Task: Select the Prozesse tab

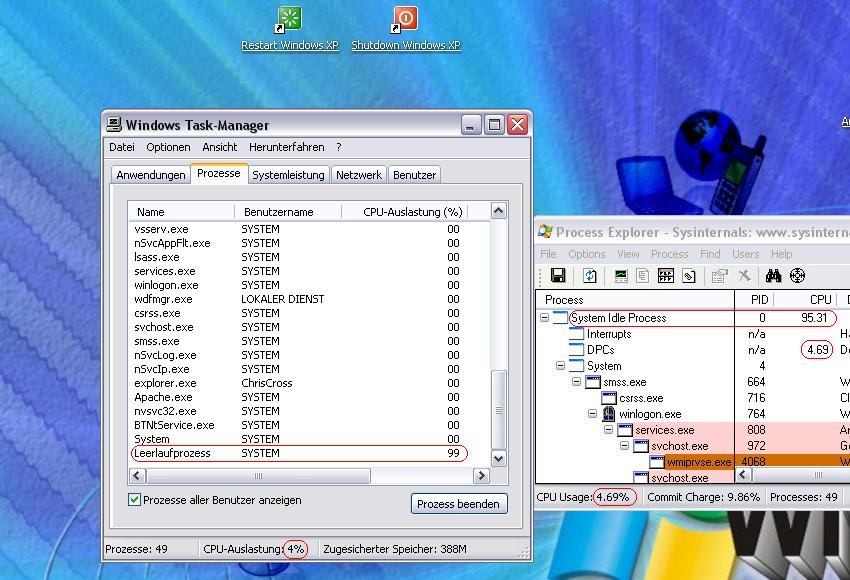Action: [x=219, y=173]
